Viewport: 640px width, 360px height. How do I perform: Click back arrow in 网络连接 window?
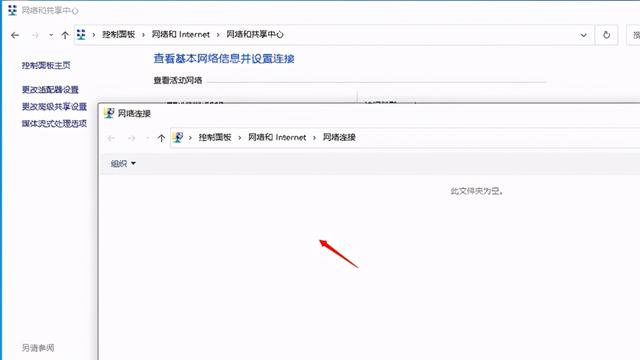pyautogui.click(x=111, y=138)
